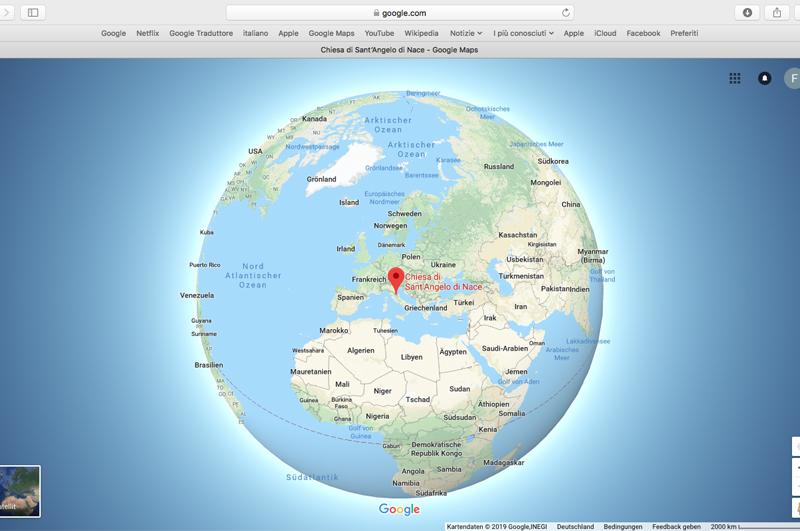Viewport: 800px width, 531px height.
Task: Click the Deutschland footer link
Action: pos(575,526)
